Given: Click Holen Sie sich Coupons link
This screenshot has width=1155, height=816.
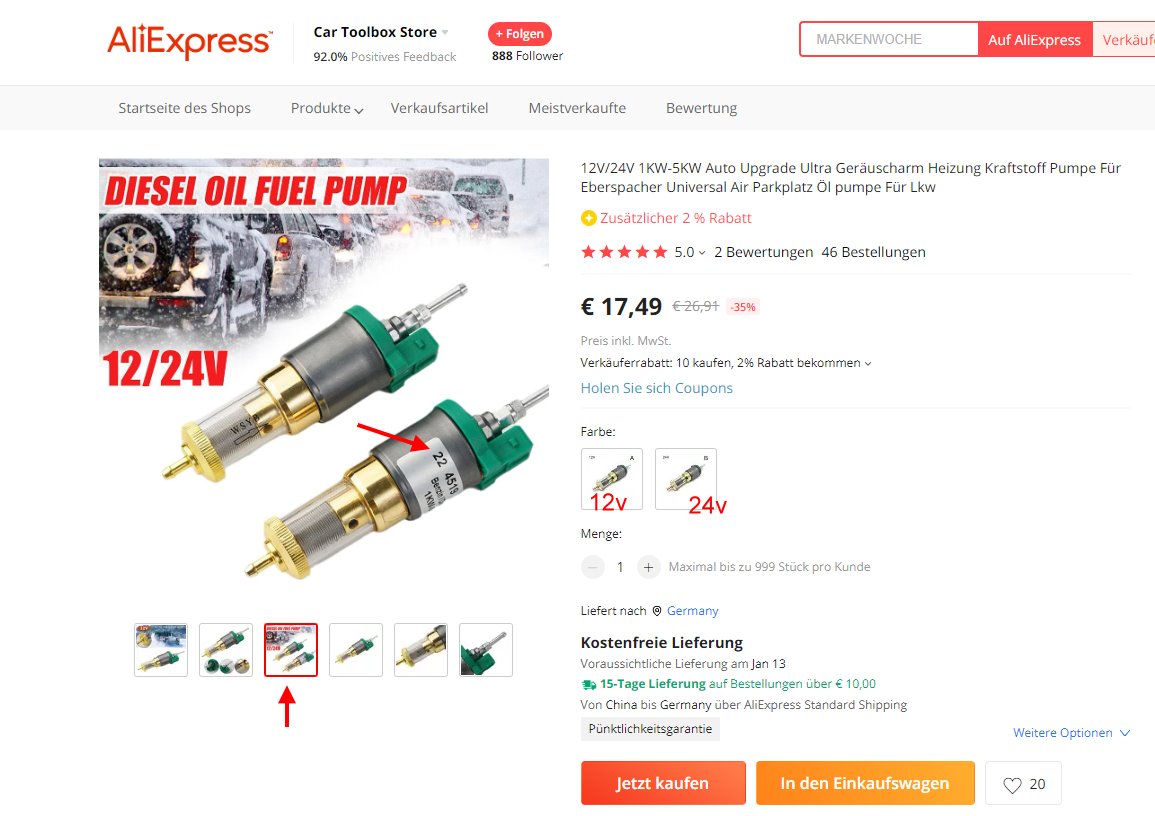Looking at the screenshot, I should [656, 388].
